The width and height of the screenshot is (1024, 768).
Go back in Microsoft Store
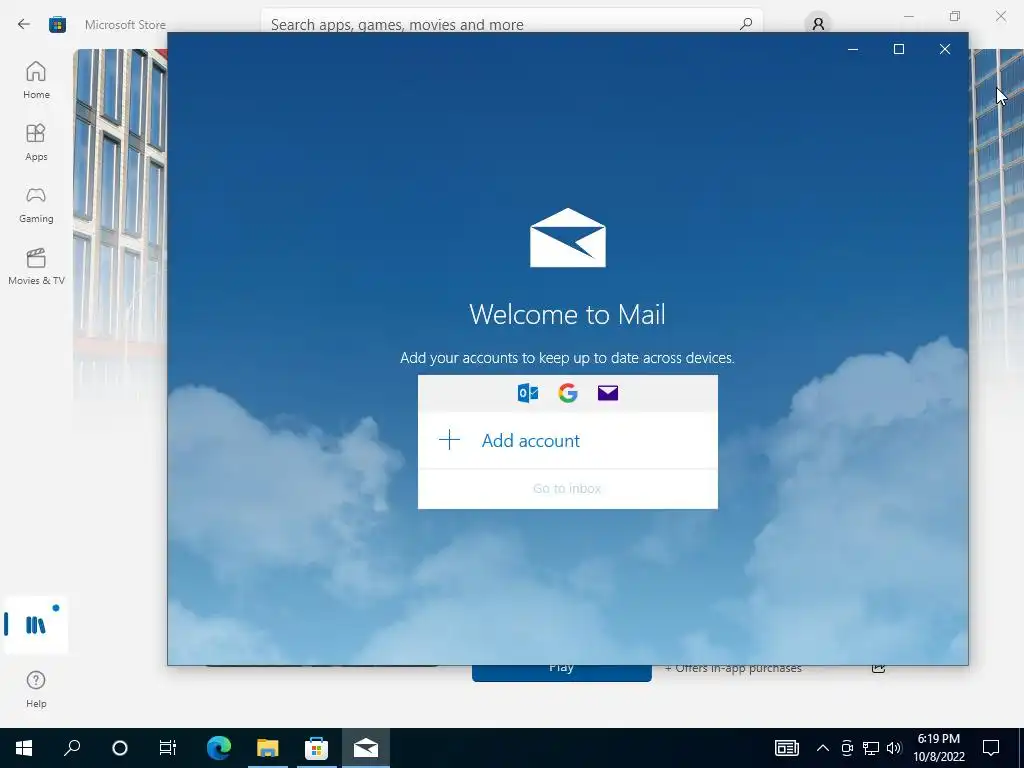point(24,24)
